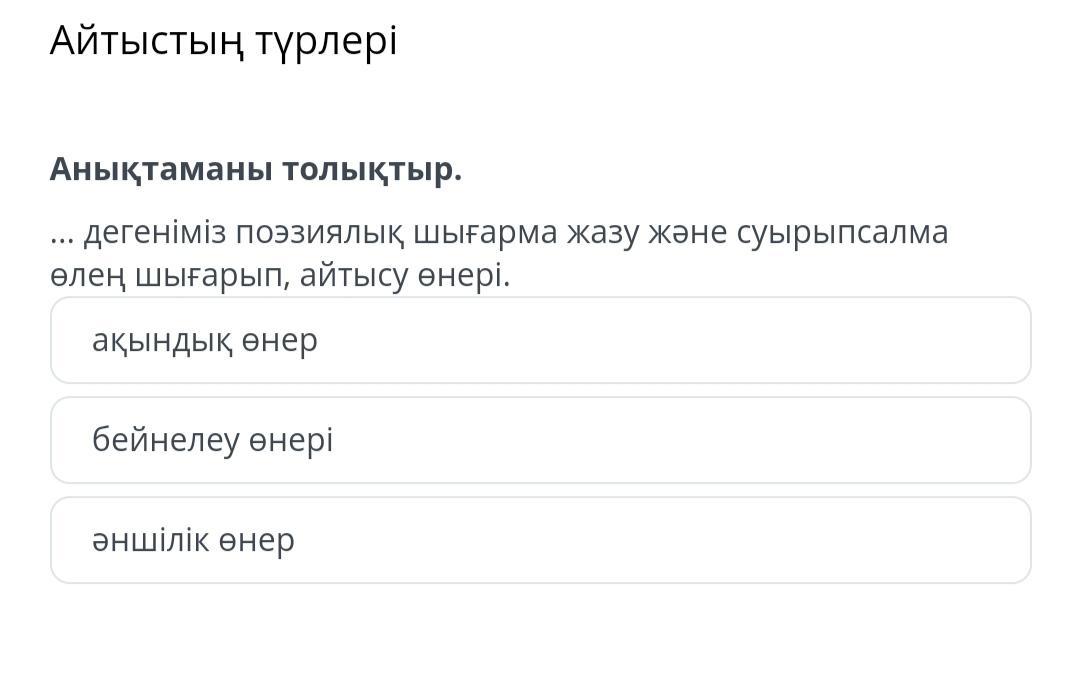Click the bold instruction "Анықтаманы толықтыр."
The image size is (1080, 673).
click(x=256, y=170)
